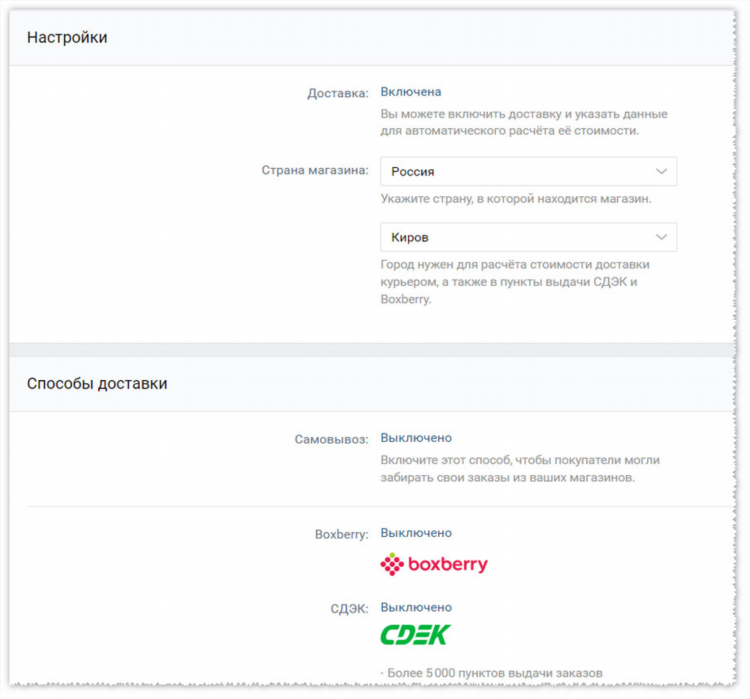Click the chevron in the Россия dropdown
The height and width of the screenshot is (699, 750).
661,171
